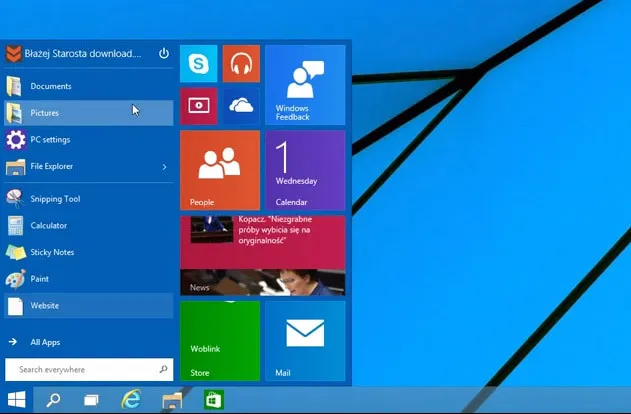Open the Power options button

point(164,53)
